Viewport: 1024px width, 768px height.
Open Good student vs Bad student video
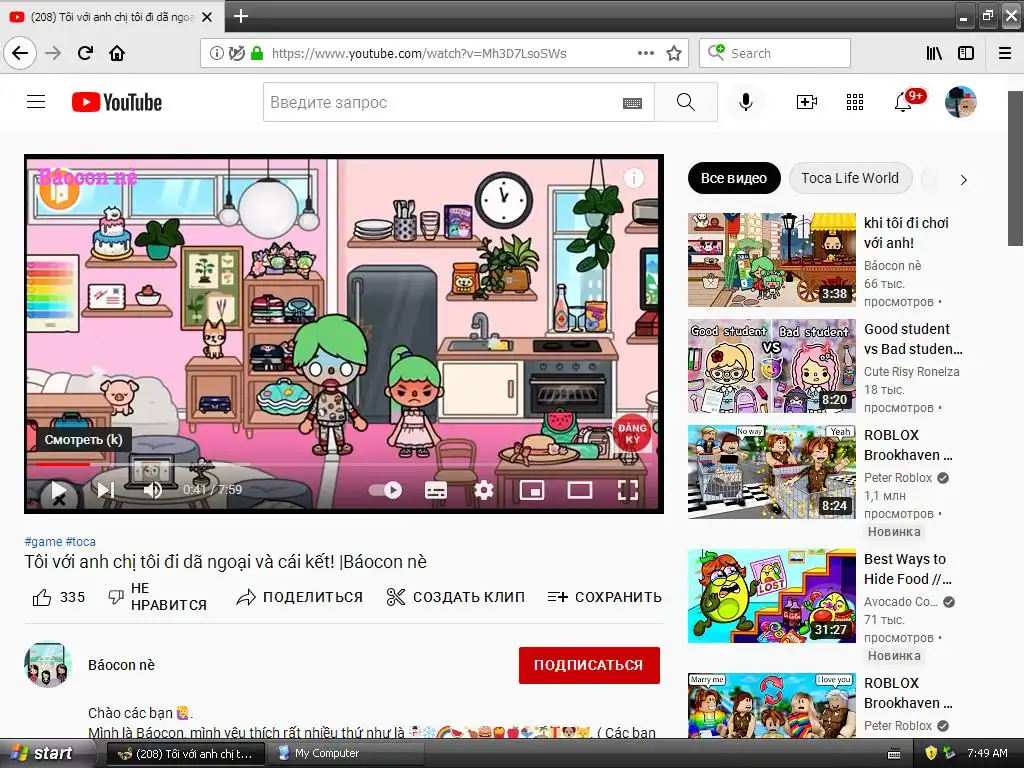pos(771,366)
